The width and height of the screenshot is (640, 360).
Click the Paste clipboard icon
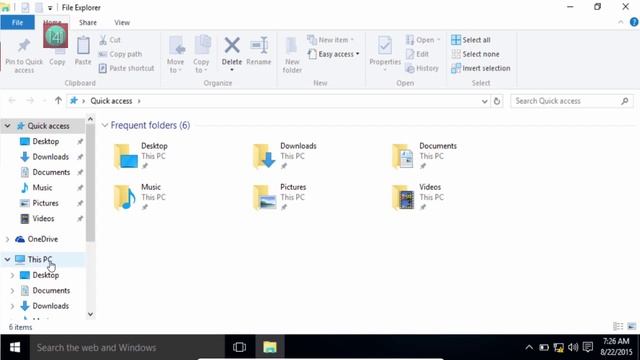click(83, 45)
